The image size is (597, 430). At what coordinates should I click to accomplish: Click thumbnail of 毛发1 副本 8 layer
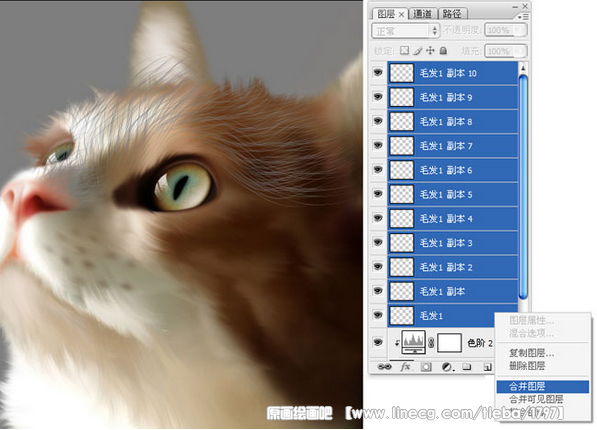pyautogui.click(x=402, y=121)
